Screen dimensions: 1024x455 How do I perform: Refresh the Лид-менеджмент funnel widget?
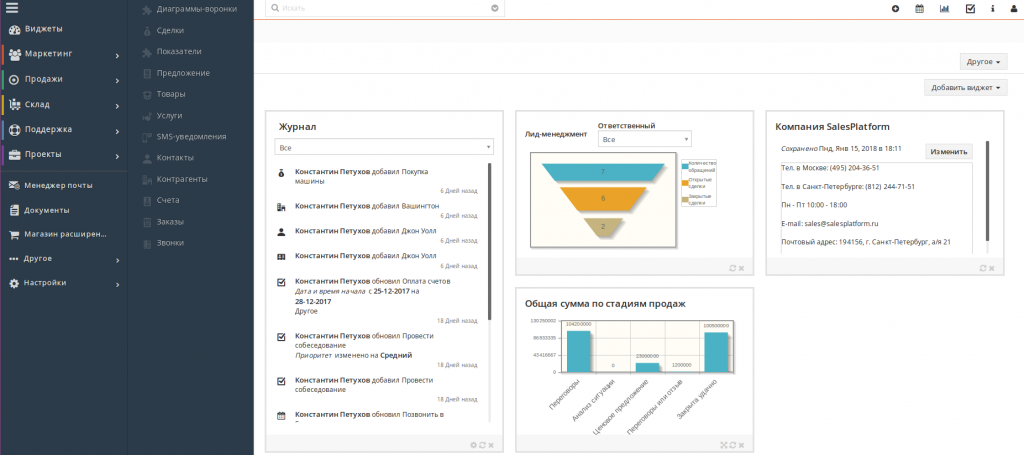(x=733, y=268)
